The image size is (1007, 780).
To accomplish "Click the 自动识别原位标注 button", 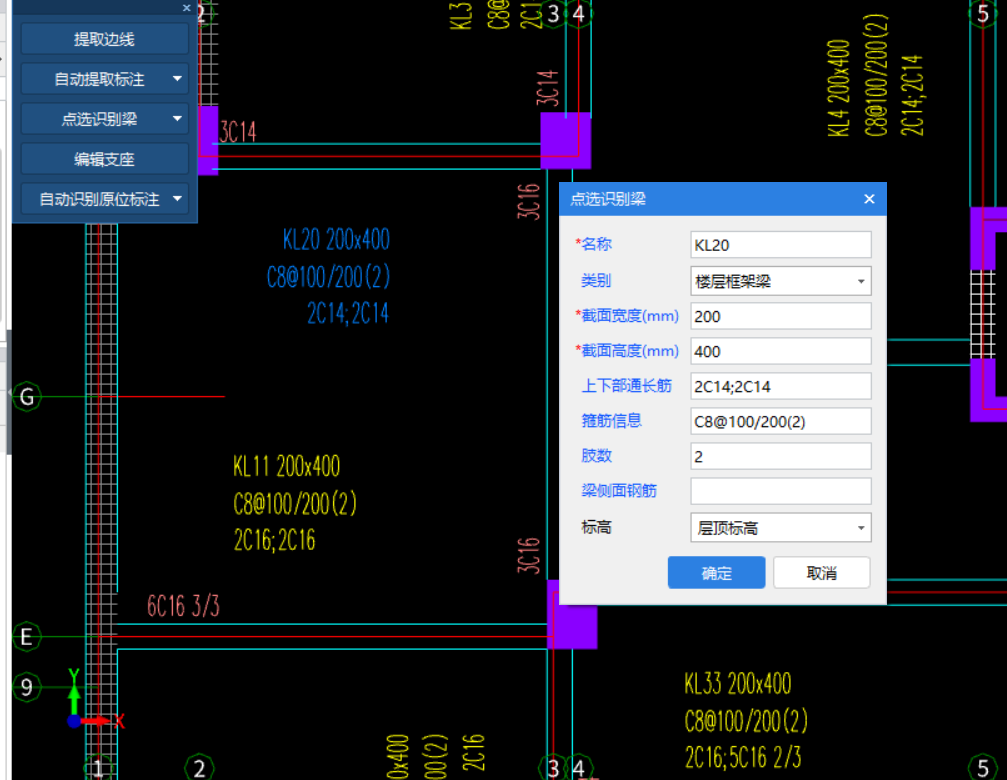I will (x=99, y=199).
